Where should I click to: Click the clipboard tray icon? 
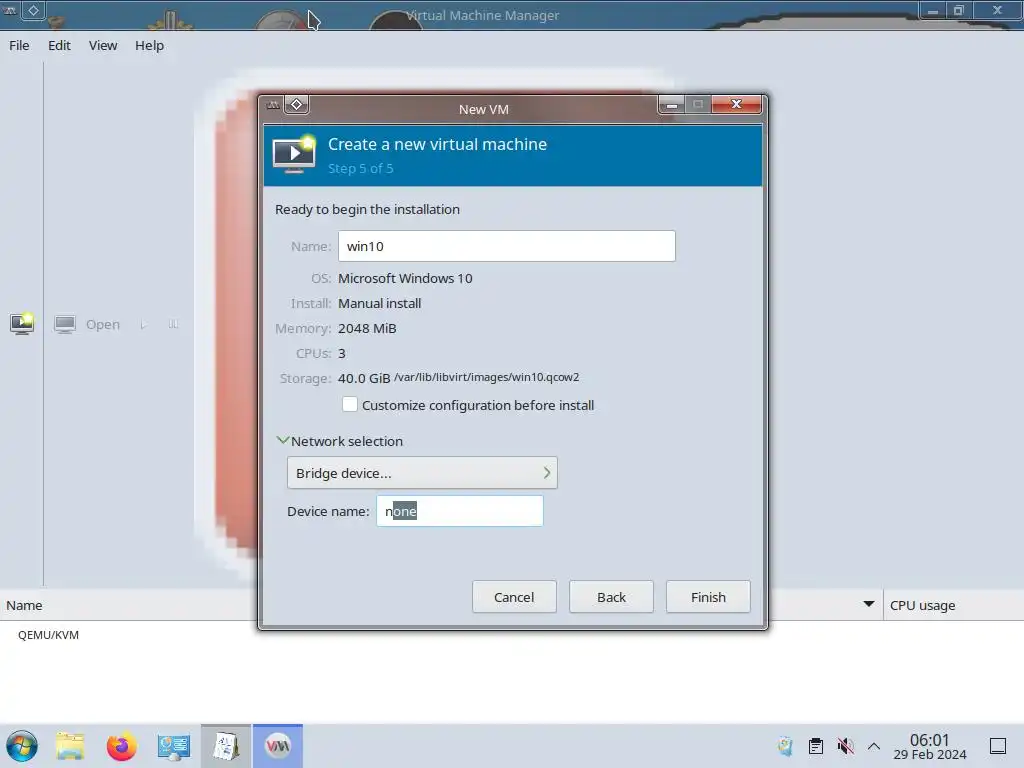click(816, 746)
